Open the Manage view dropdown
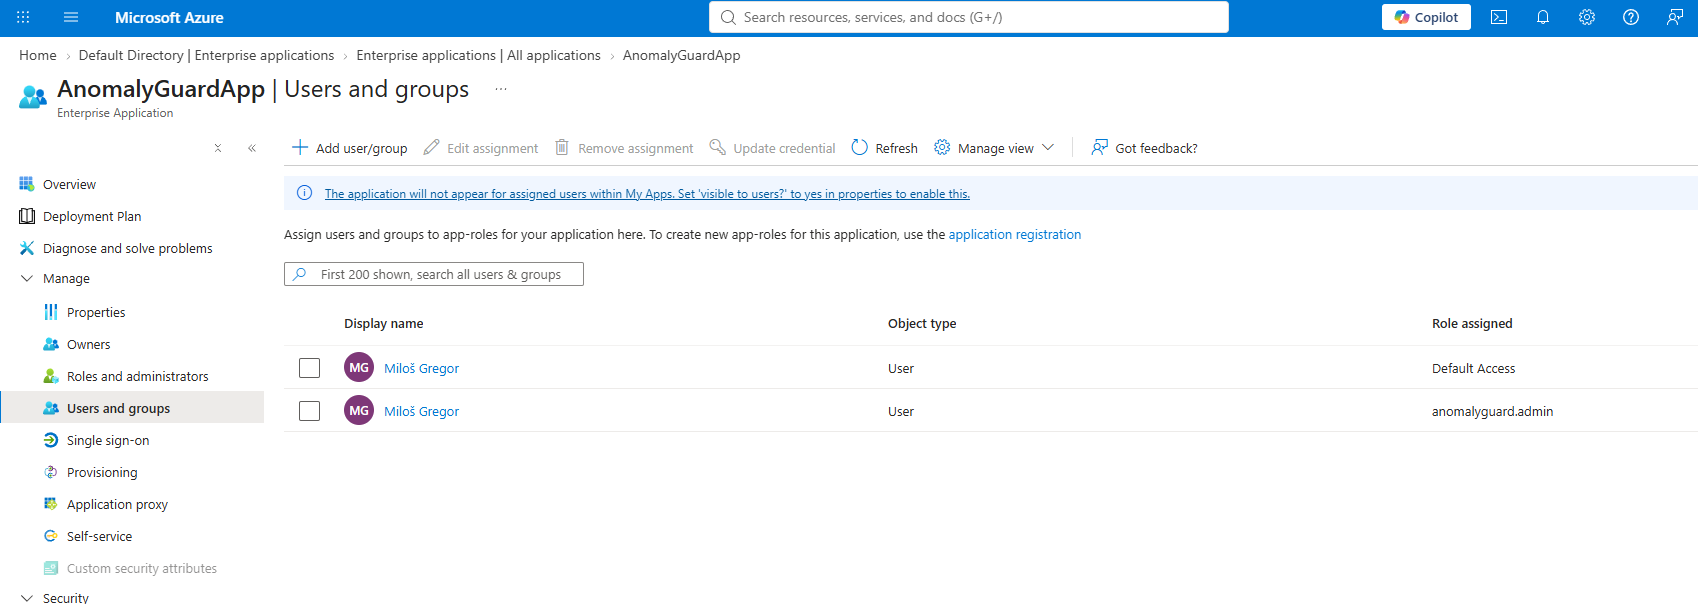The image size is (1698, 604). coord(994,148)
